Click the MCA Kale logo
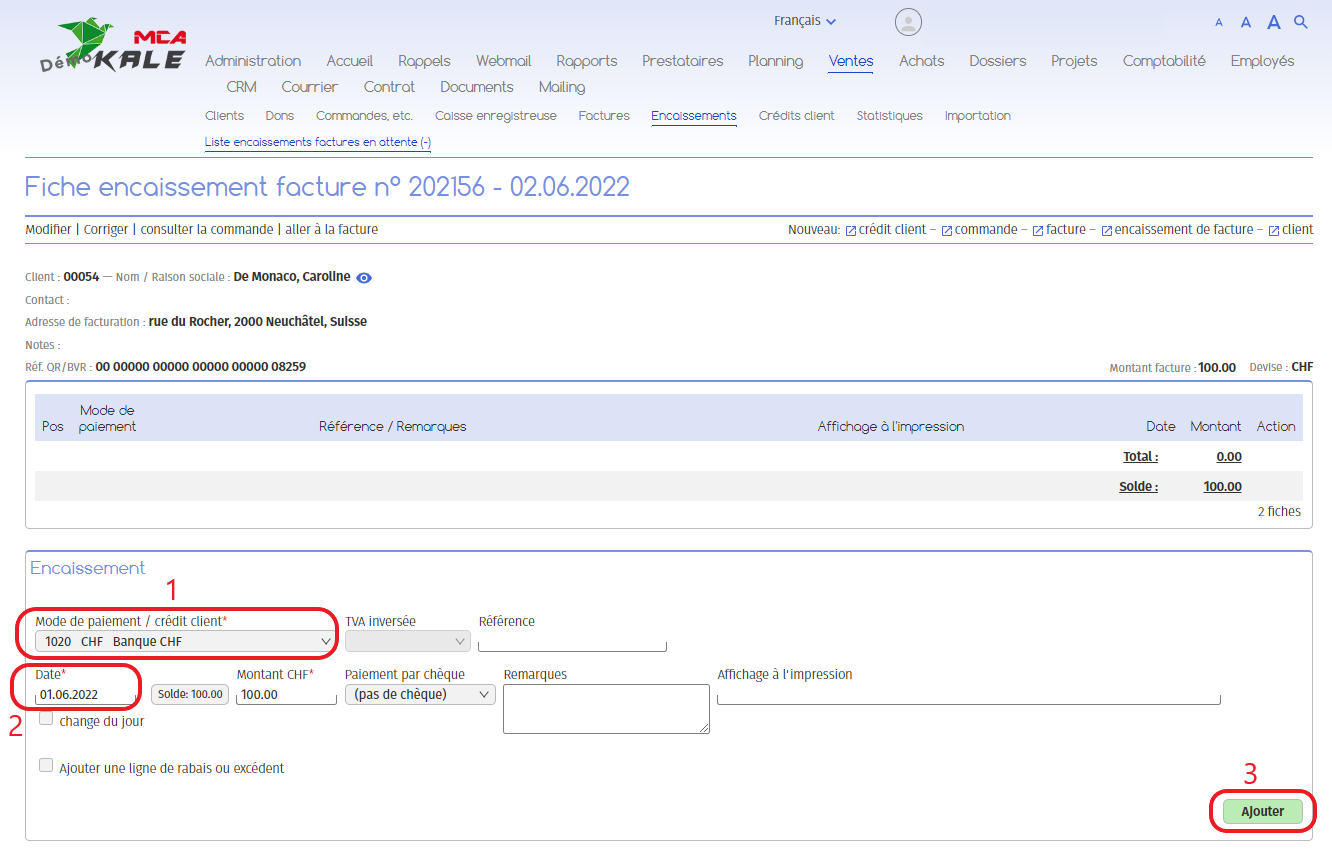The image size is (1332, 854). pos(112,47)
